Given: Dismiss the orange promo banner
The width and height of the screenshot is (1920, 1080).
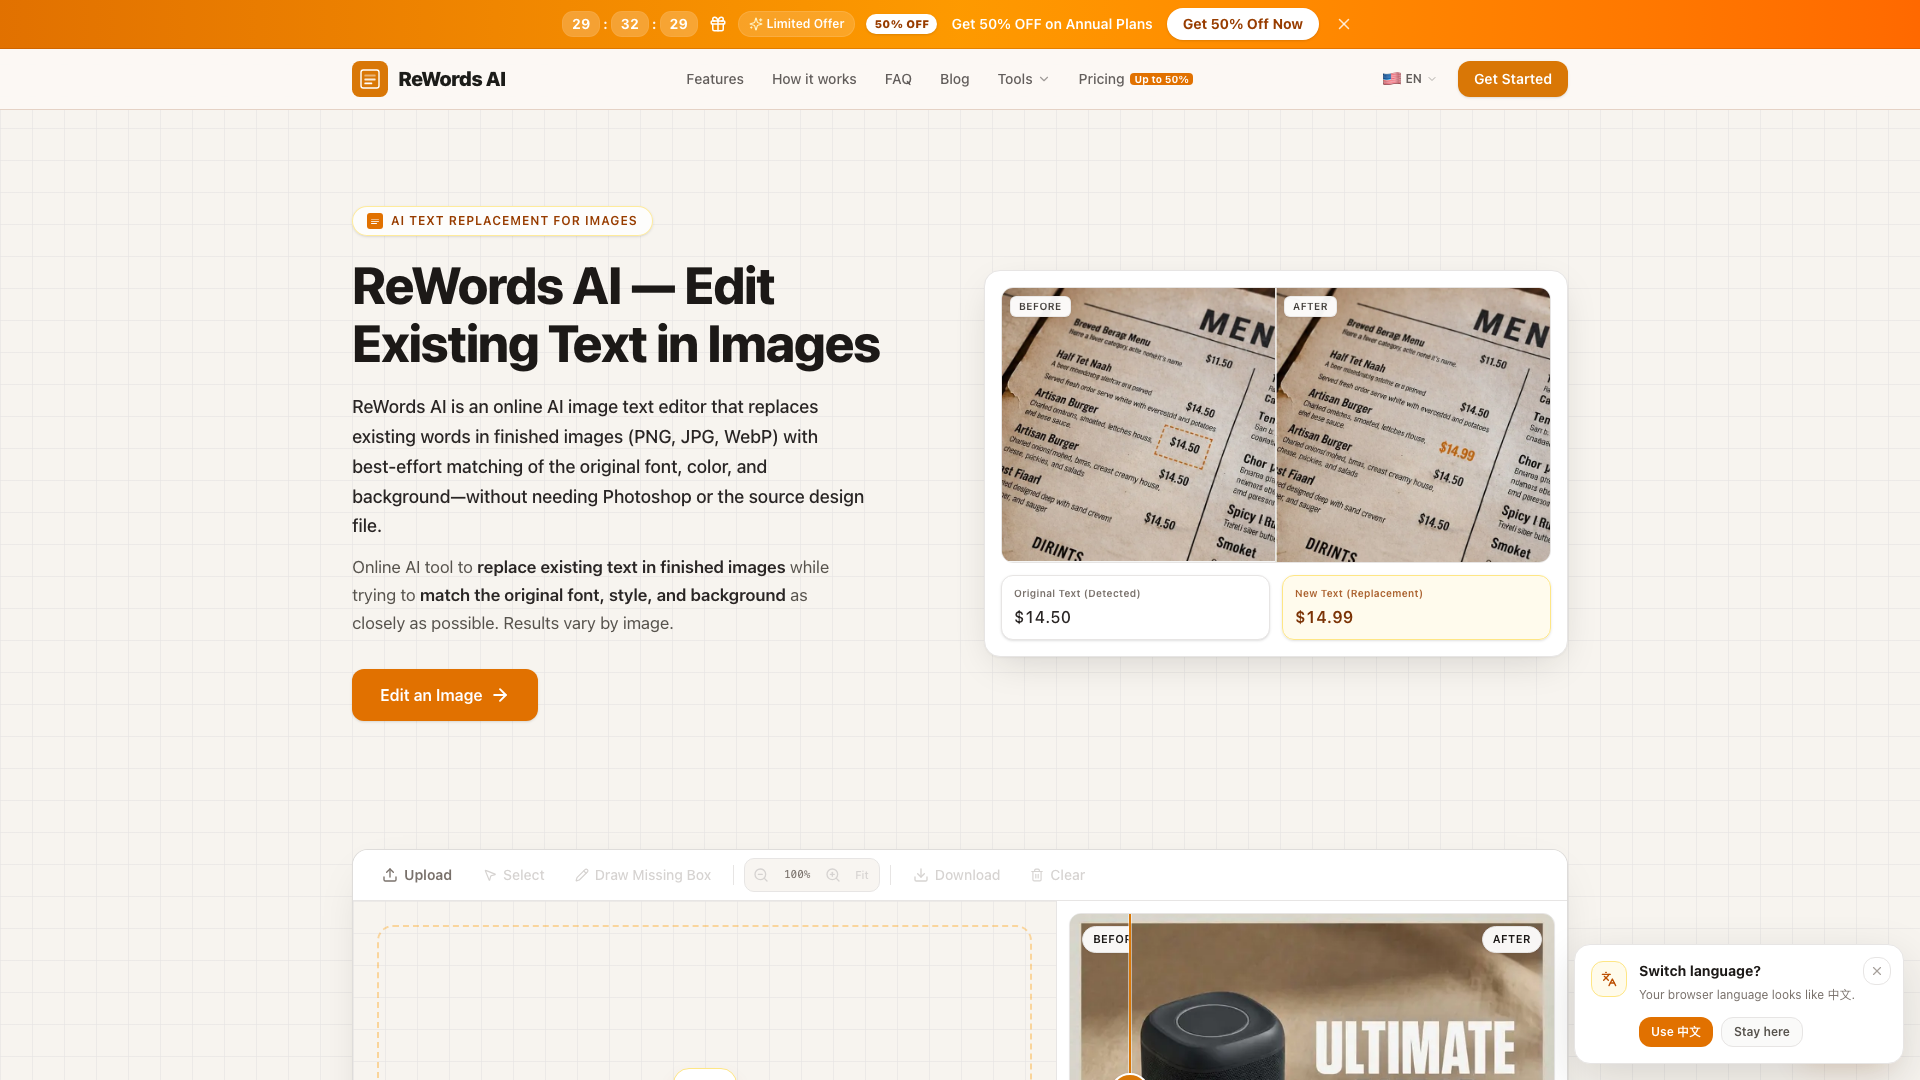Looking at the screenshot, I should point(1344,24).
